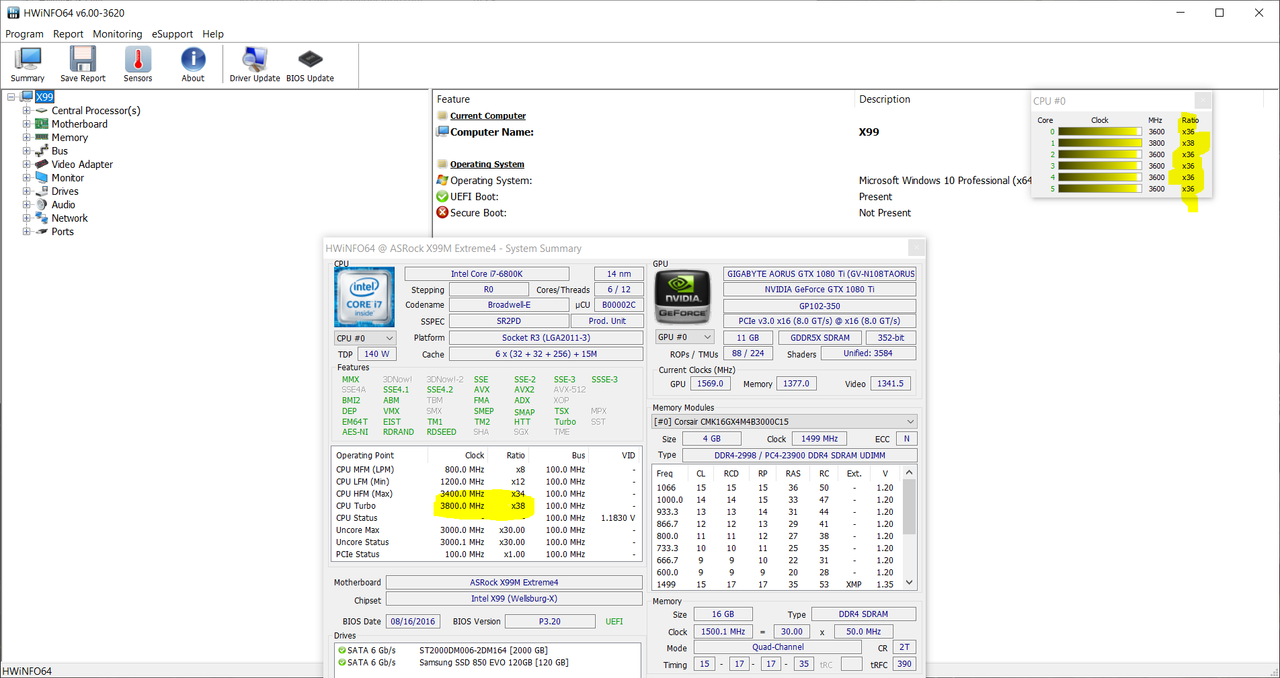
Task: Select Audio in the device tree
Action: [x=63, y=205]
